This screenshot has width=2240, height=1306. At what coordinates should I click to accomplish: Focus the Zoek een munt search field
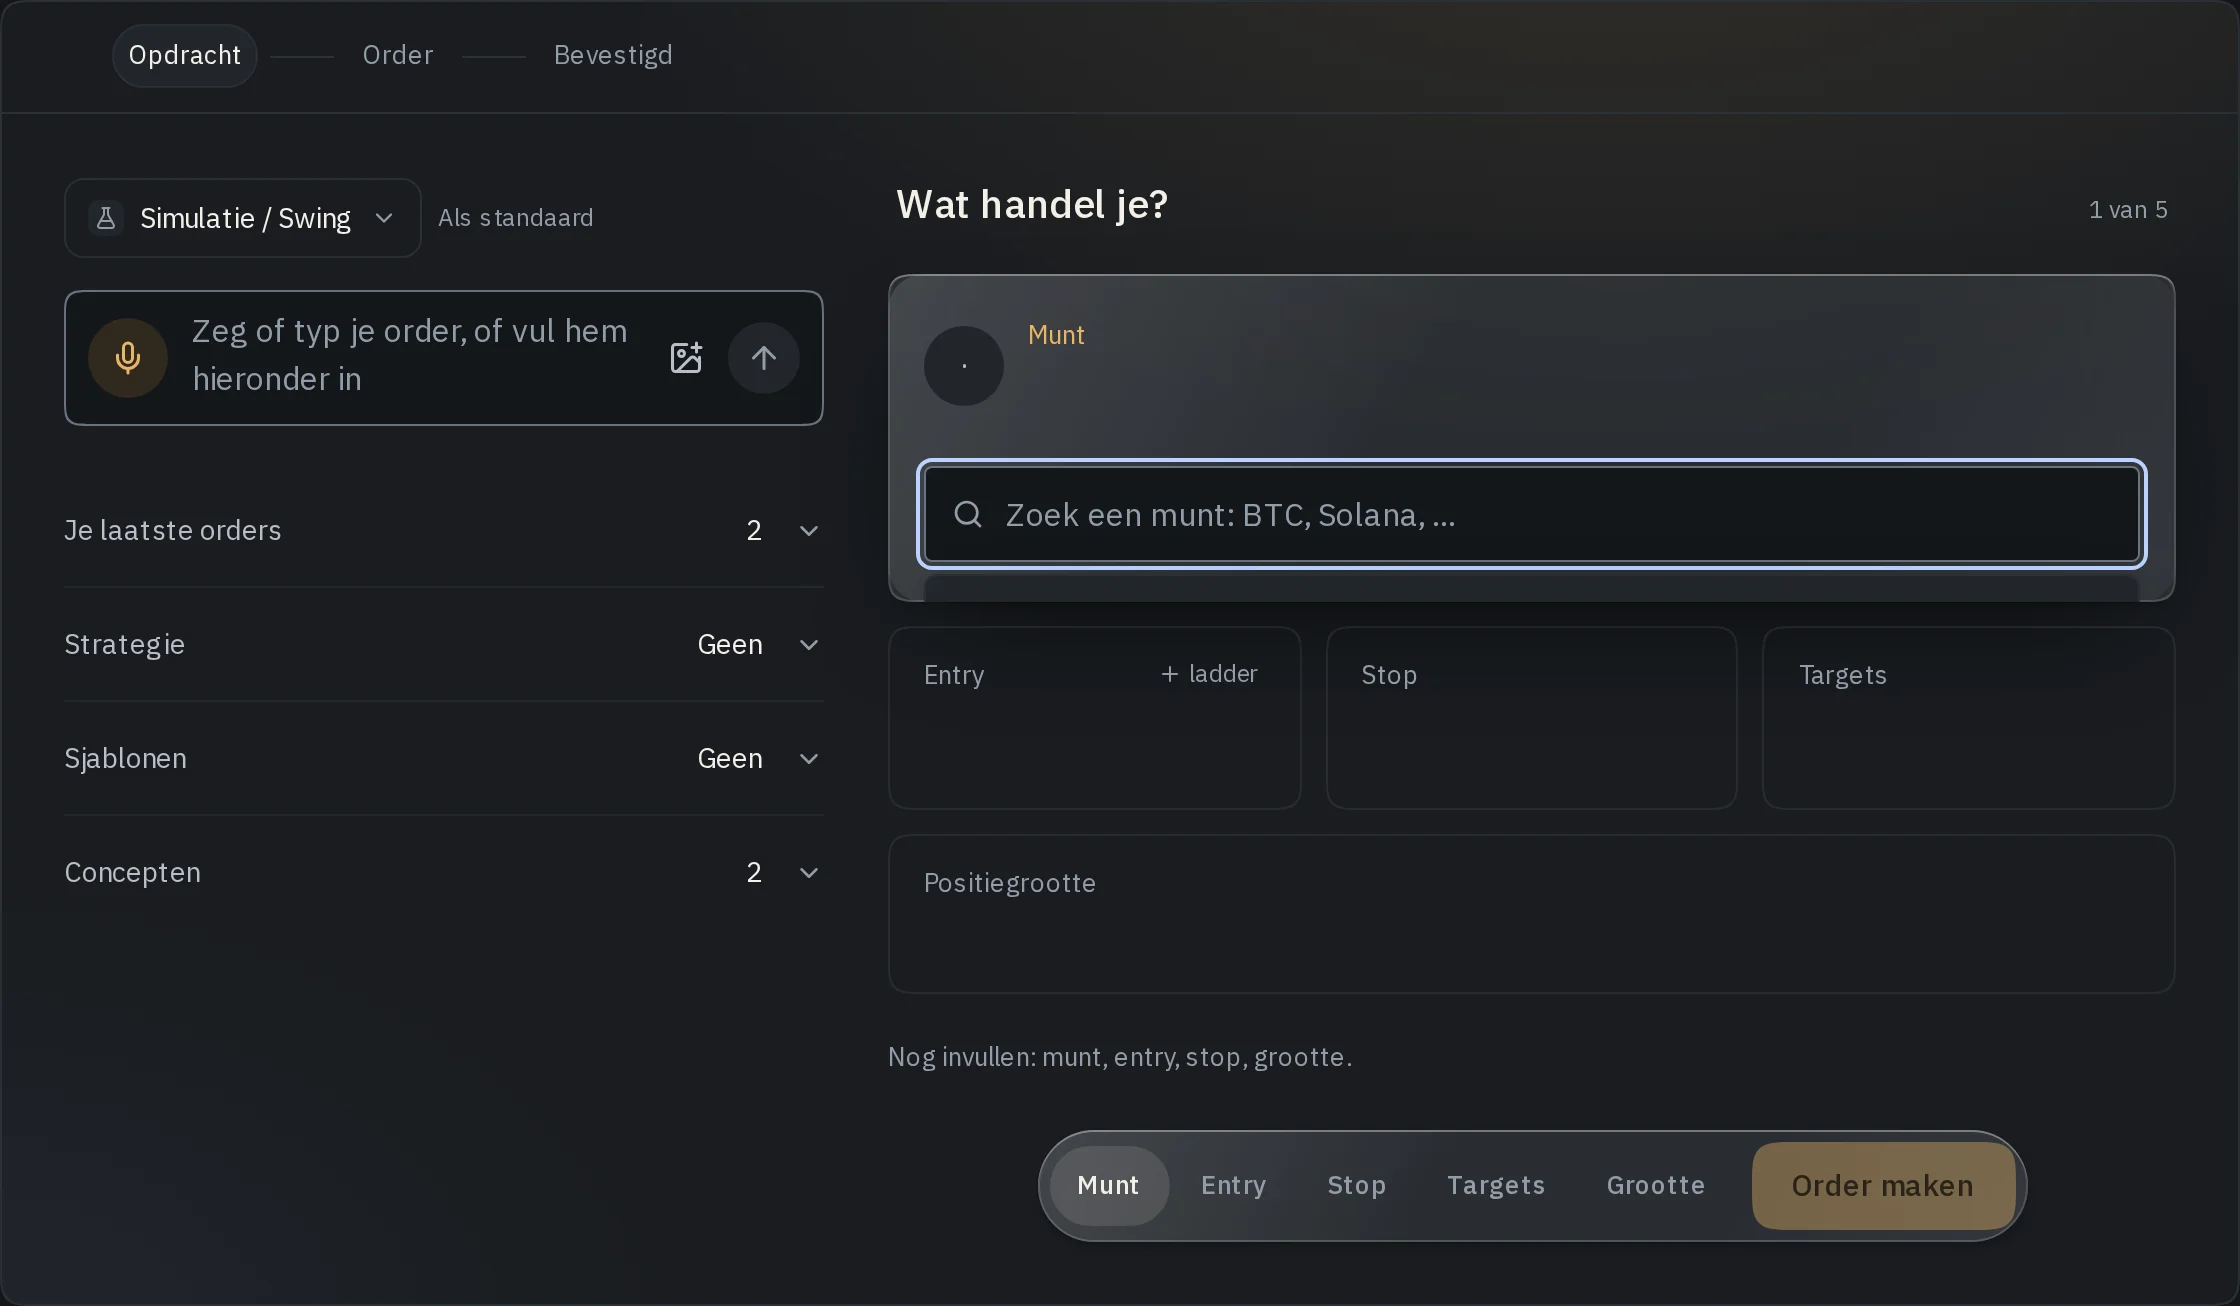1532,514
